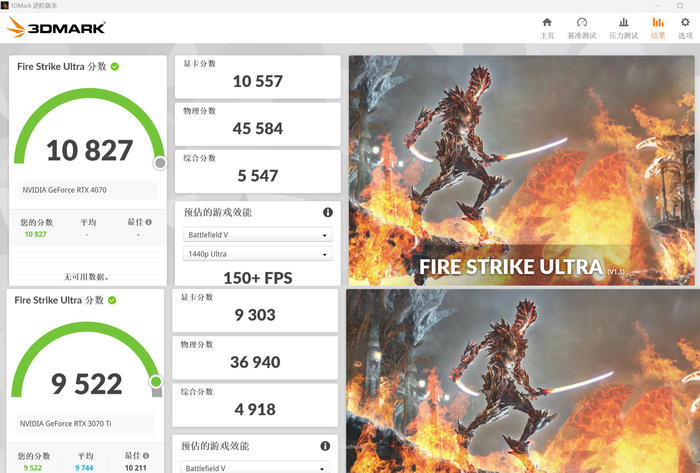Click the physics score 36 940 card
Screen dimensions: 700x473
(255, 358)
